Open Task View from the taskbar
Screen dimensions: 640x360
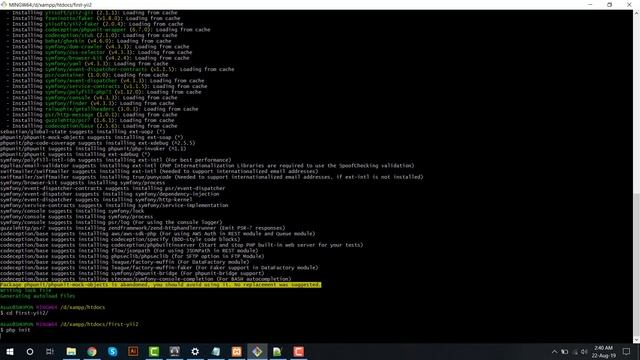click(x=50, y=351)
